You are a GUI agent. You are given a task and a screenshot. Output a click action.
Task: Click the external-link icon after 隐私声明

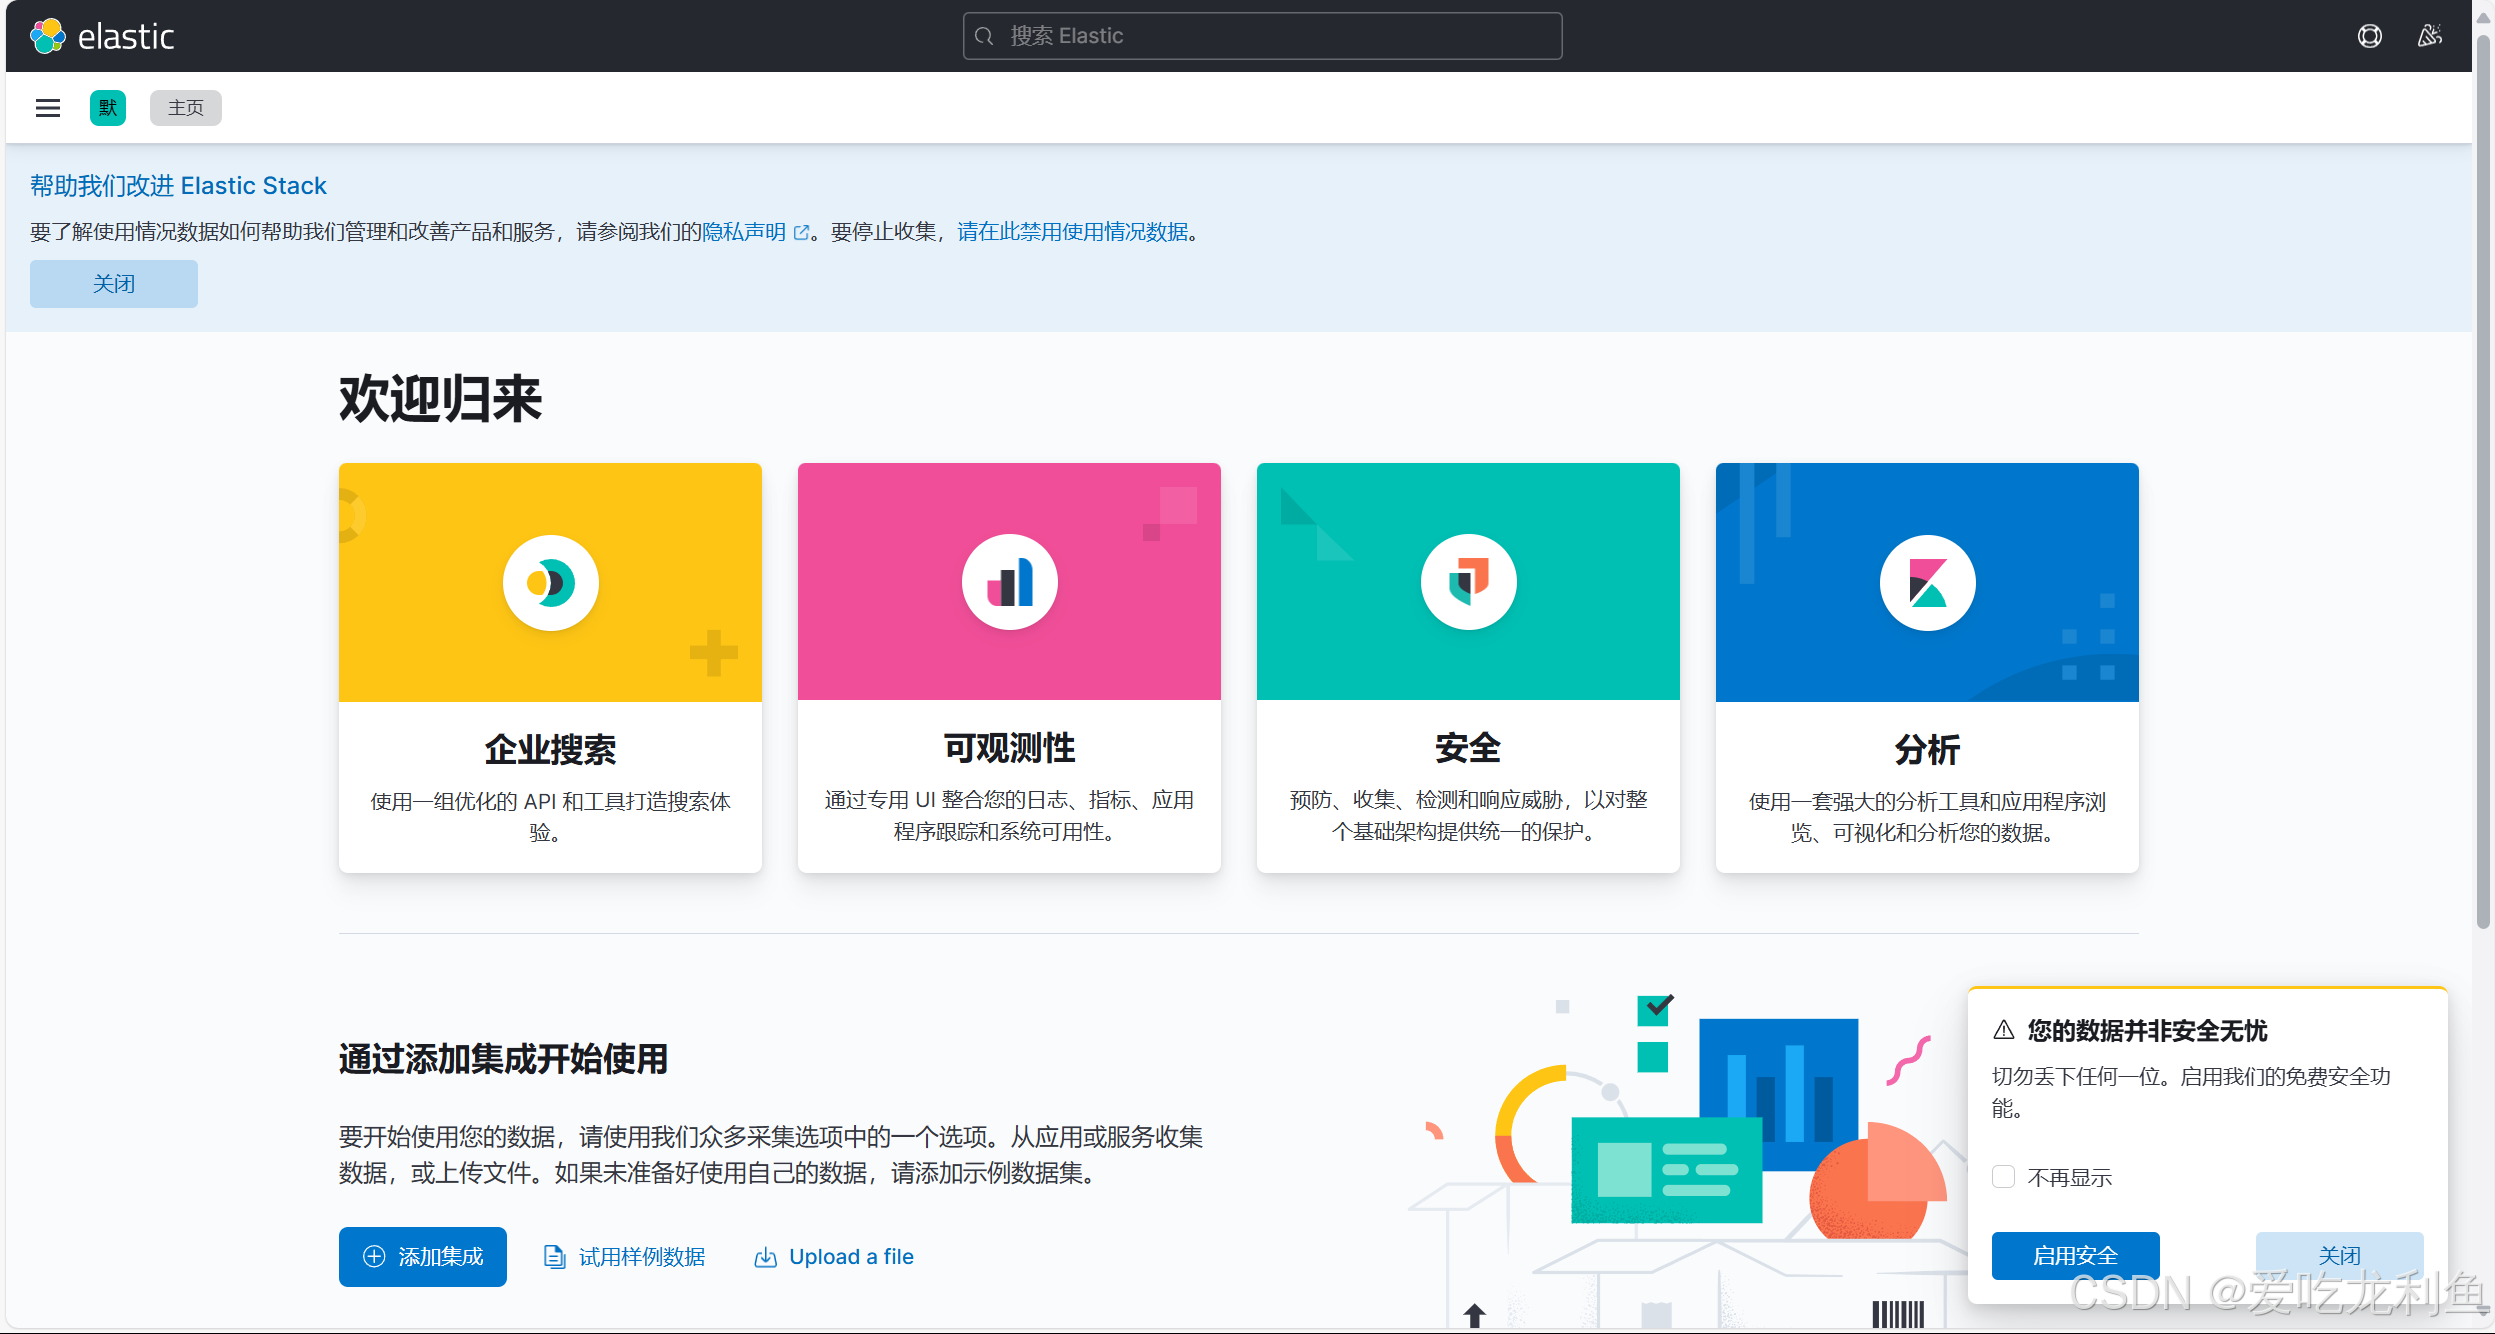(801, 233)
